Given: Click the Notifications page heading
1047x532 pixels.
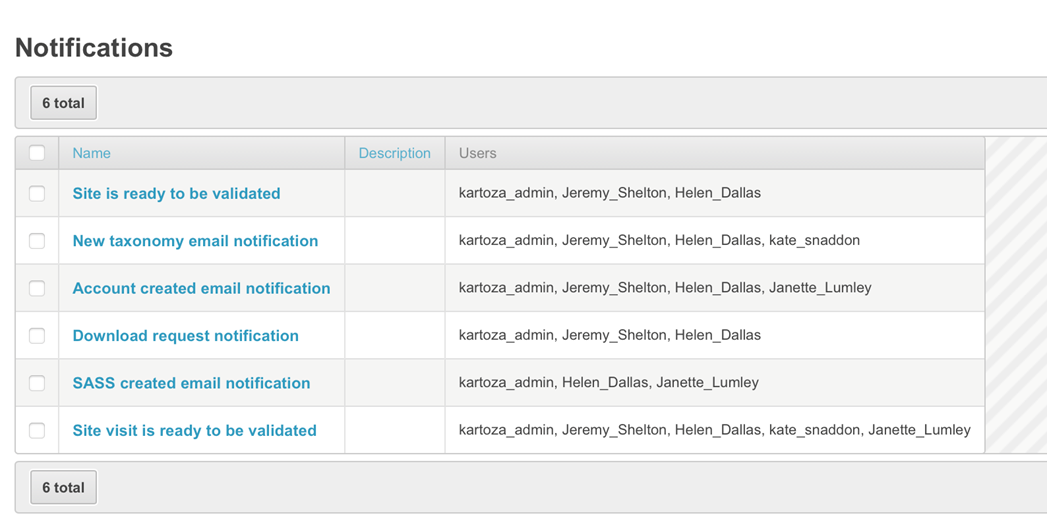Looking at the screenshot, I should 94,47.
